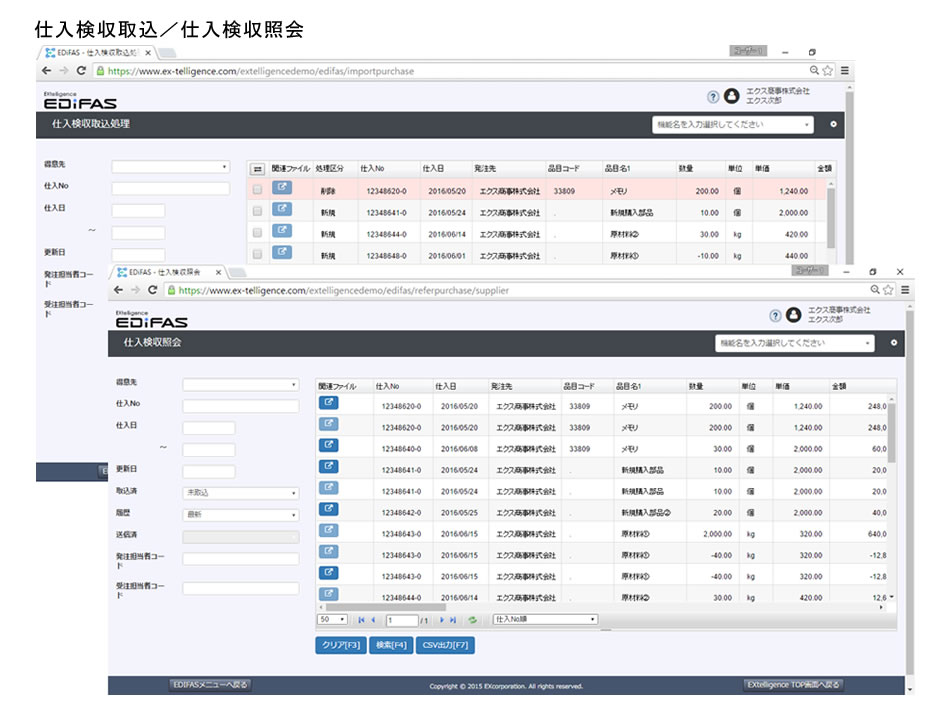Open related file for 削除 row 12348620-0 in 仕入検収取込処理
This screenshot has width=945, height=710.
(282, 187)
